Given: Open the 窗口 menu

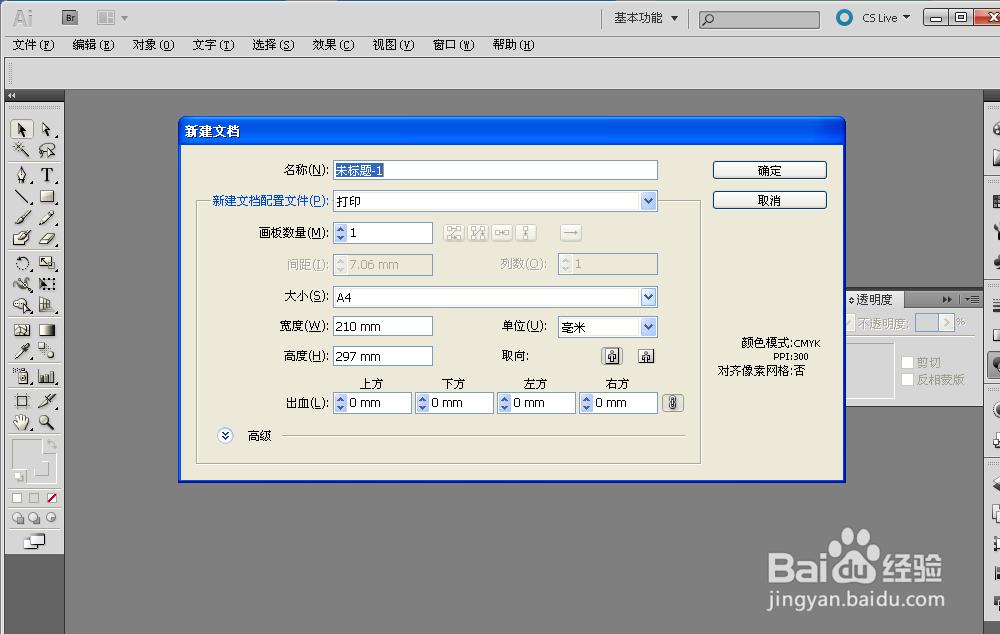Looking at the screenshot, I should pyautogui.click(x=453, y=45).
